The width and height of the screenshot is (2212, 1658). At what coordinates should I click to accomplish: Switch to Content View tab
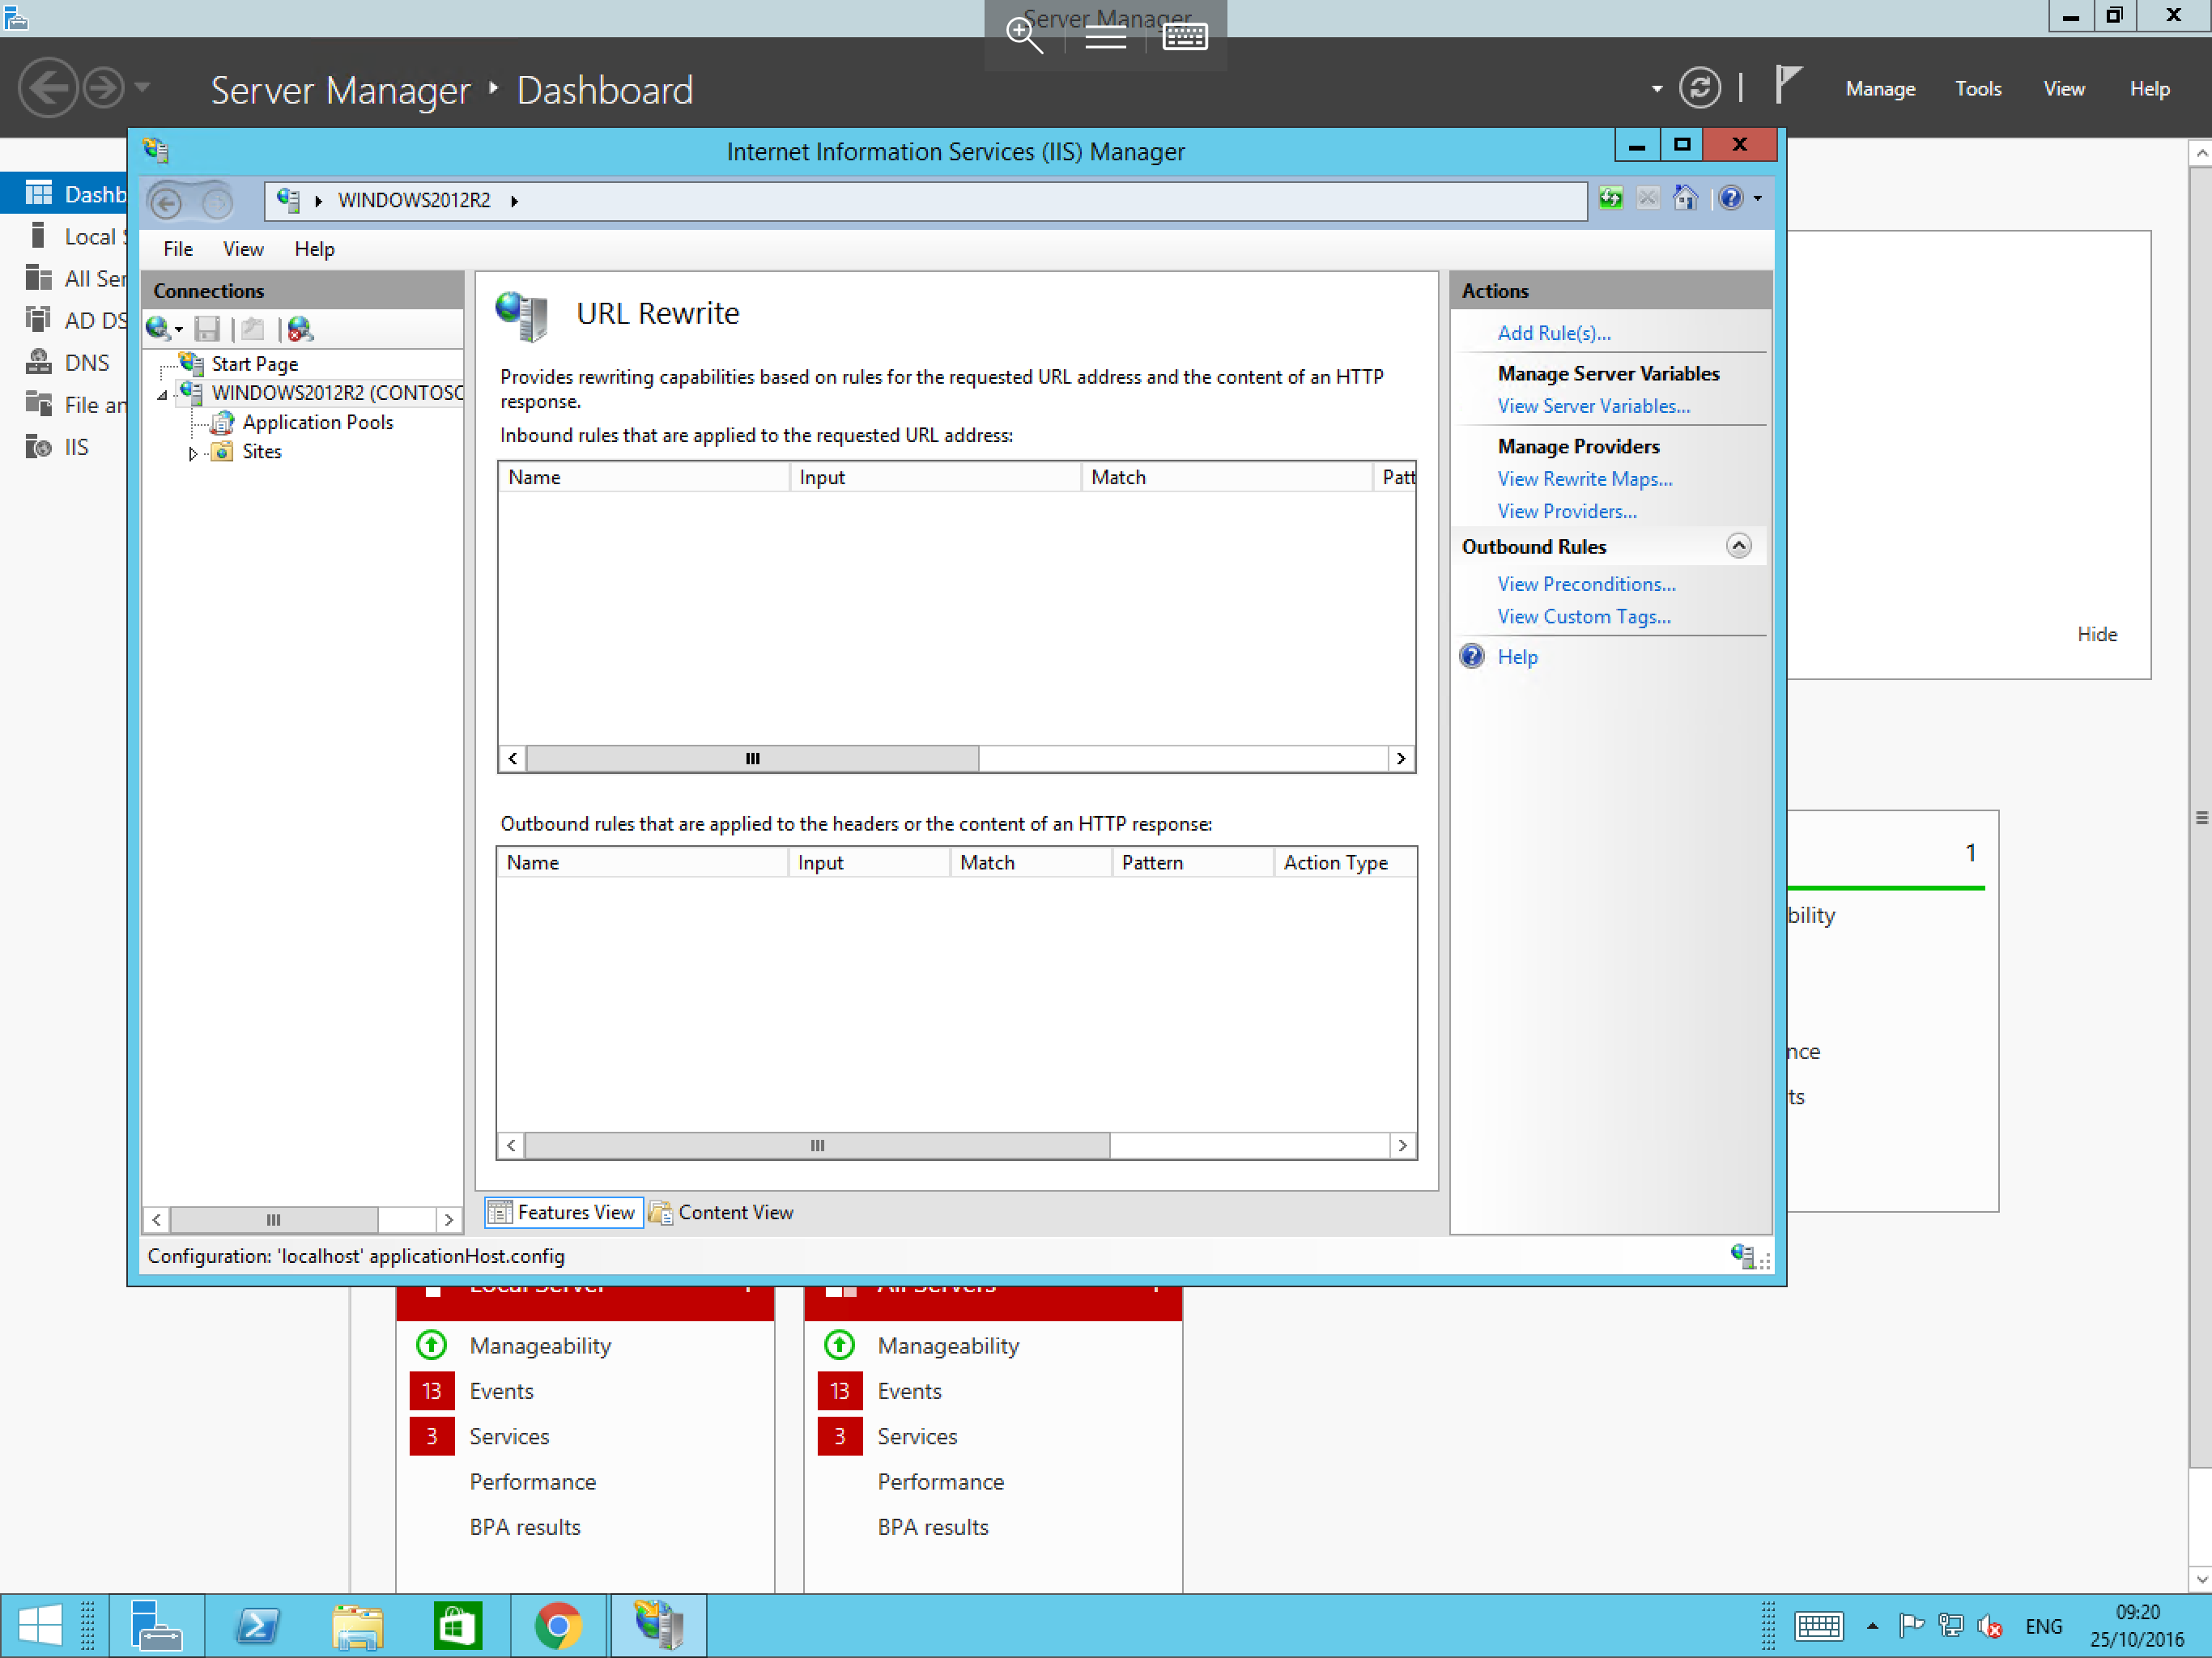click(x=722, y=1212)
